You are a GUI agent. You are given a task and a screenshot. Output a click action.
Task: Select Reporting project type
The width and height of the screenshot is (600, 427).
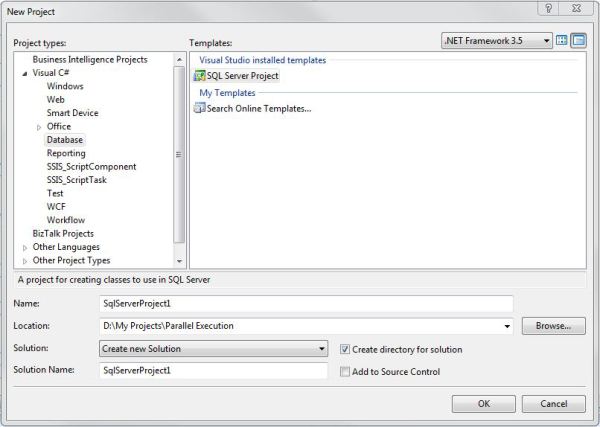coord(66,153)
